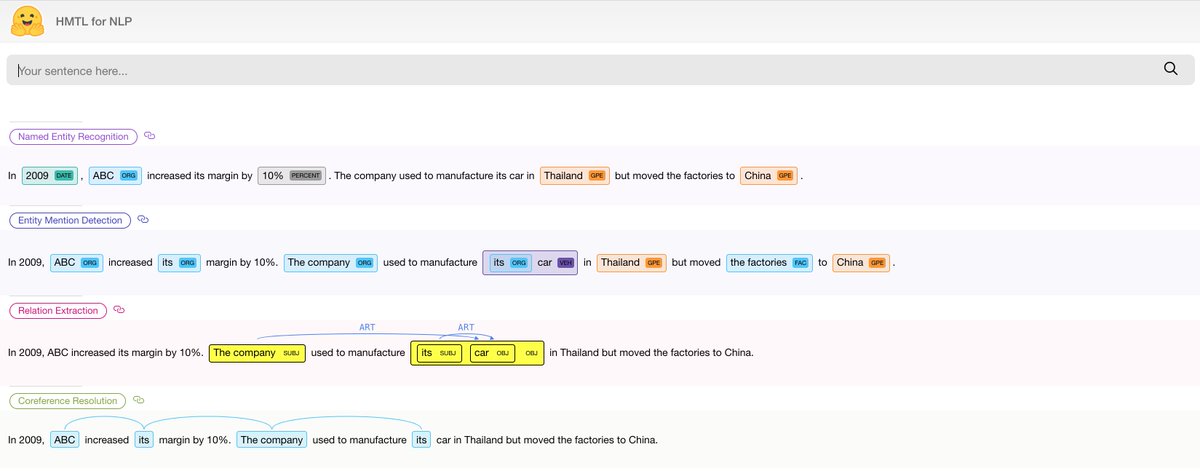
Task: Copy link icon beside Coreference Resolution
Action: click(x=138, y=401)
